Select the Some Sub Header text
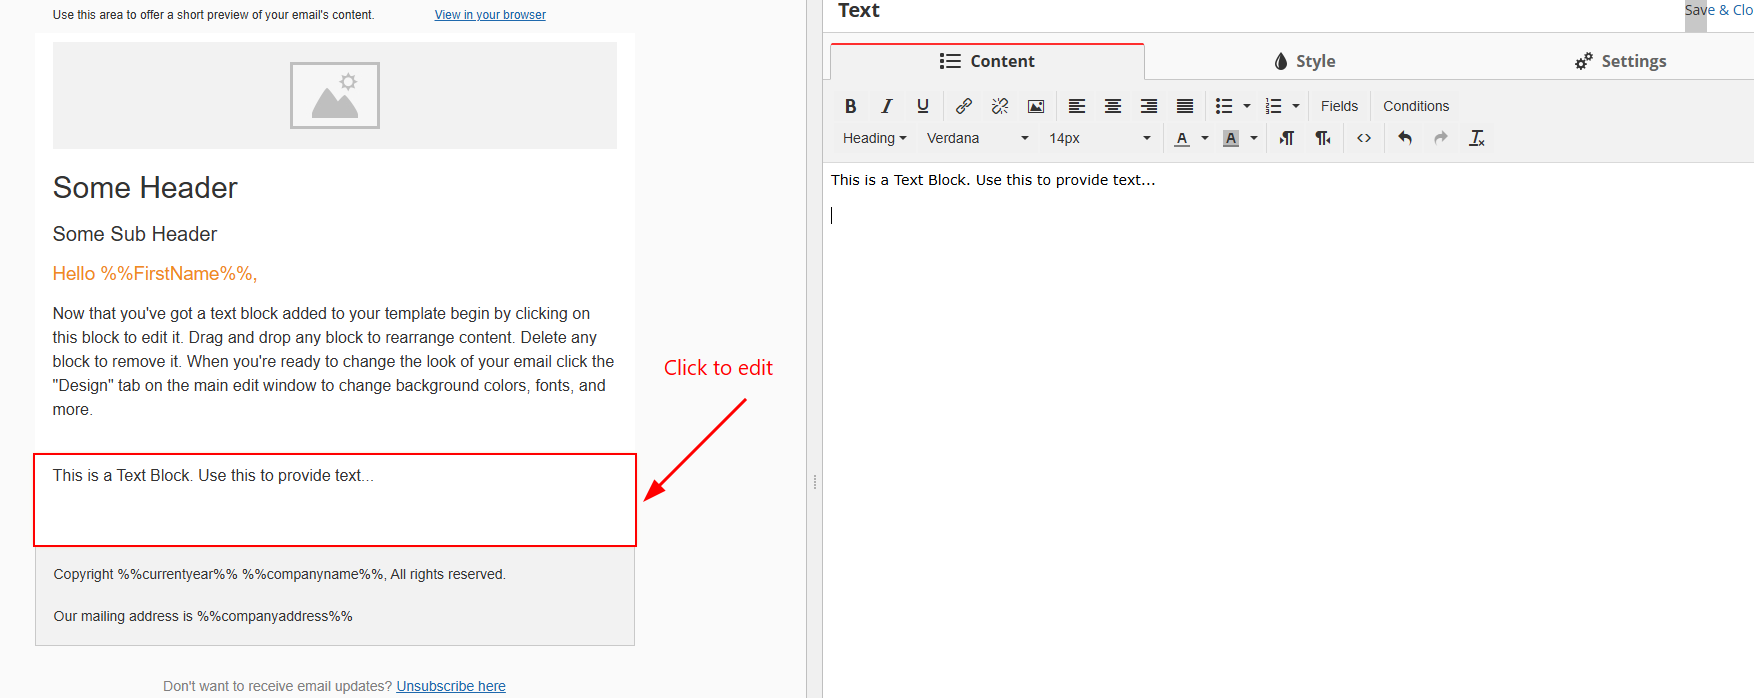 point(135,234)
